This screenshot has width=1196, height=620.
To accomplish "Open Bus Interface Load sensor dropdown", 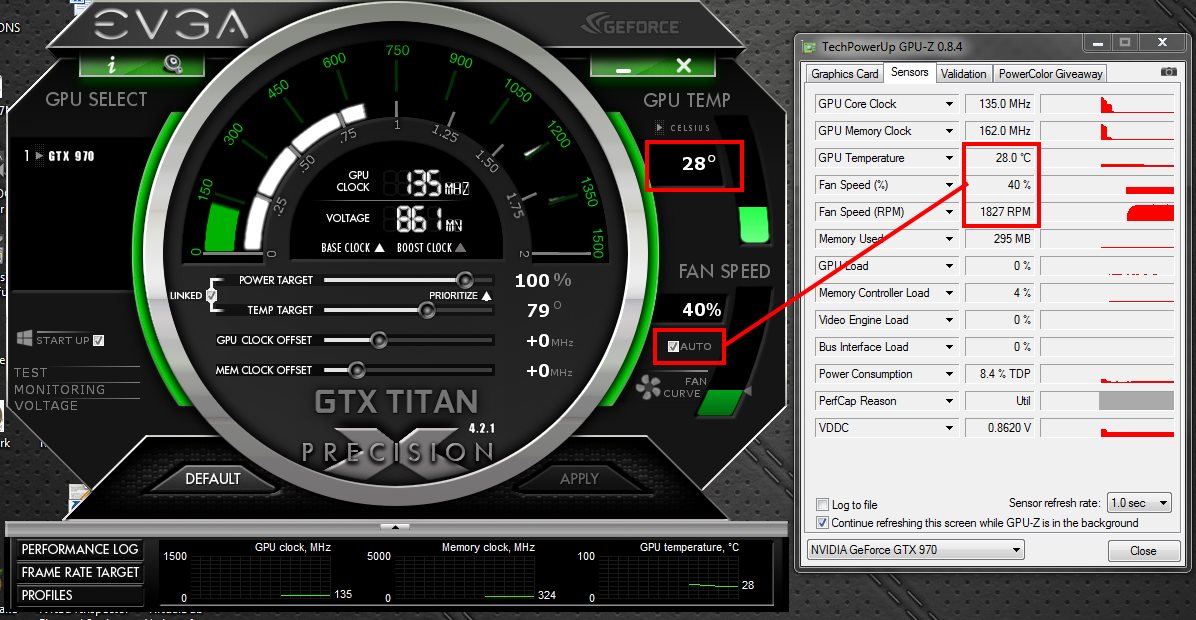I will 949,347.
